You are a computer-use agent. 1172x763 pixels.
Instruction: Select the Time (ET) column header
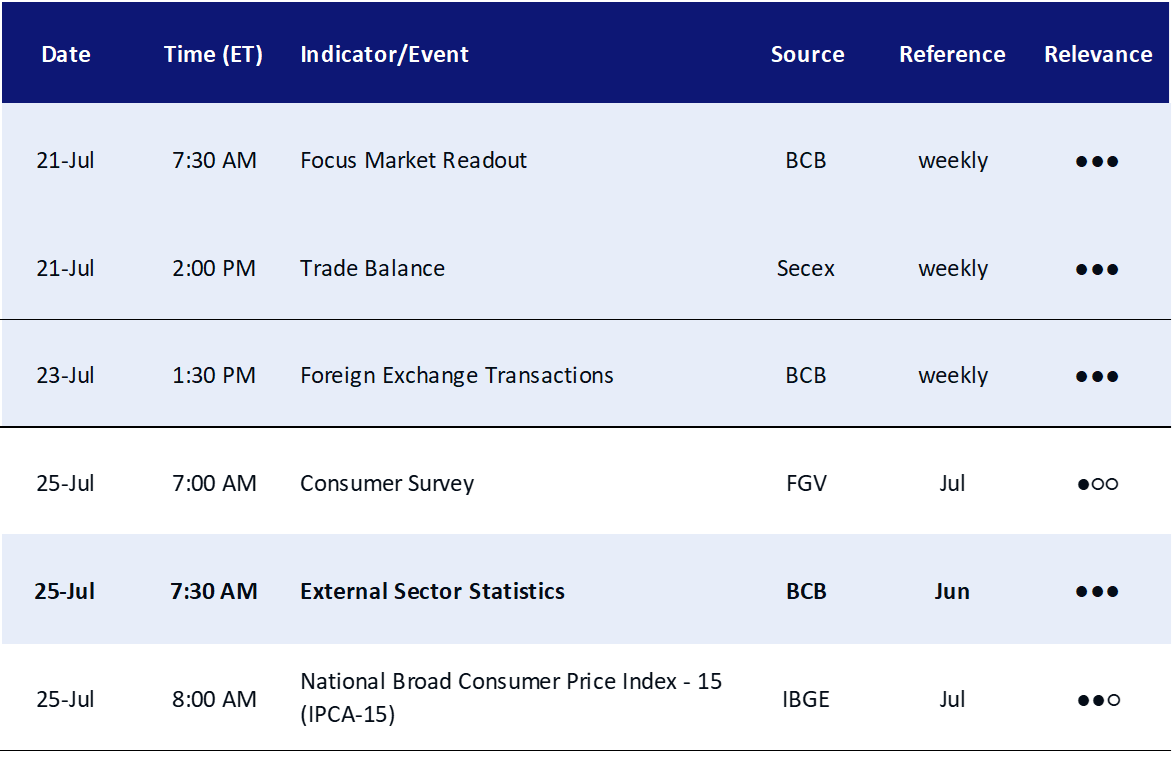click(x=213, y=55)
